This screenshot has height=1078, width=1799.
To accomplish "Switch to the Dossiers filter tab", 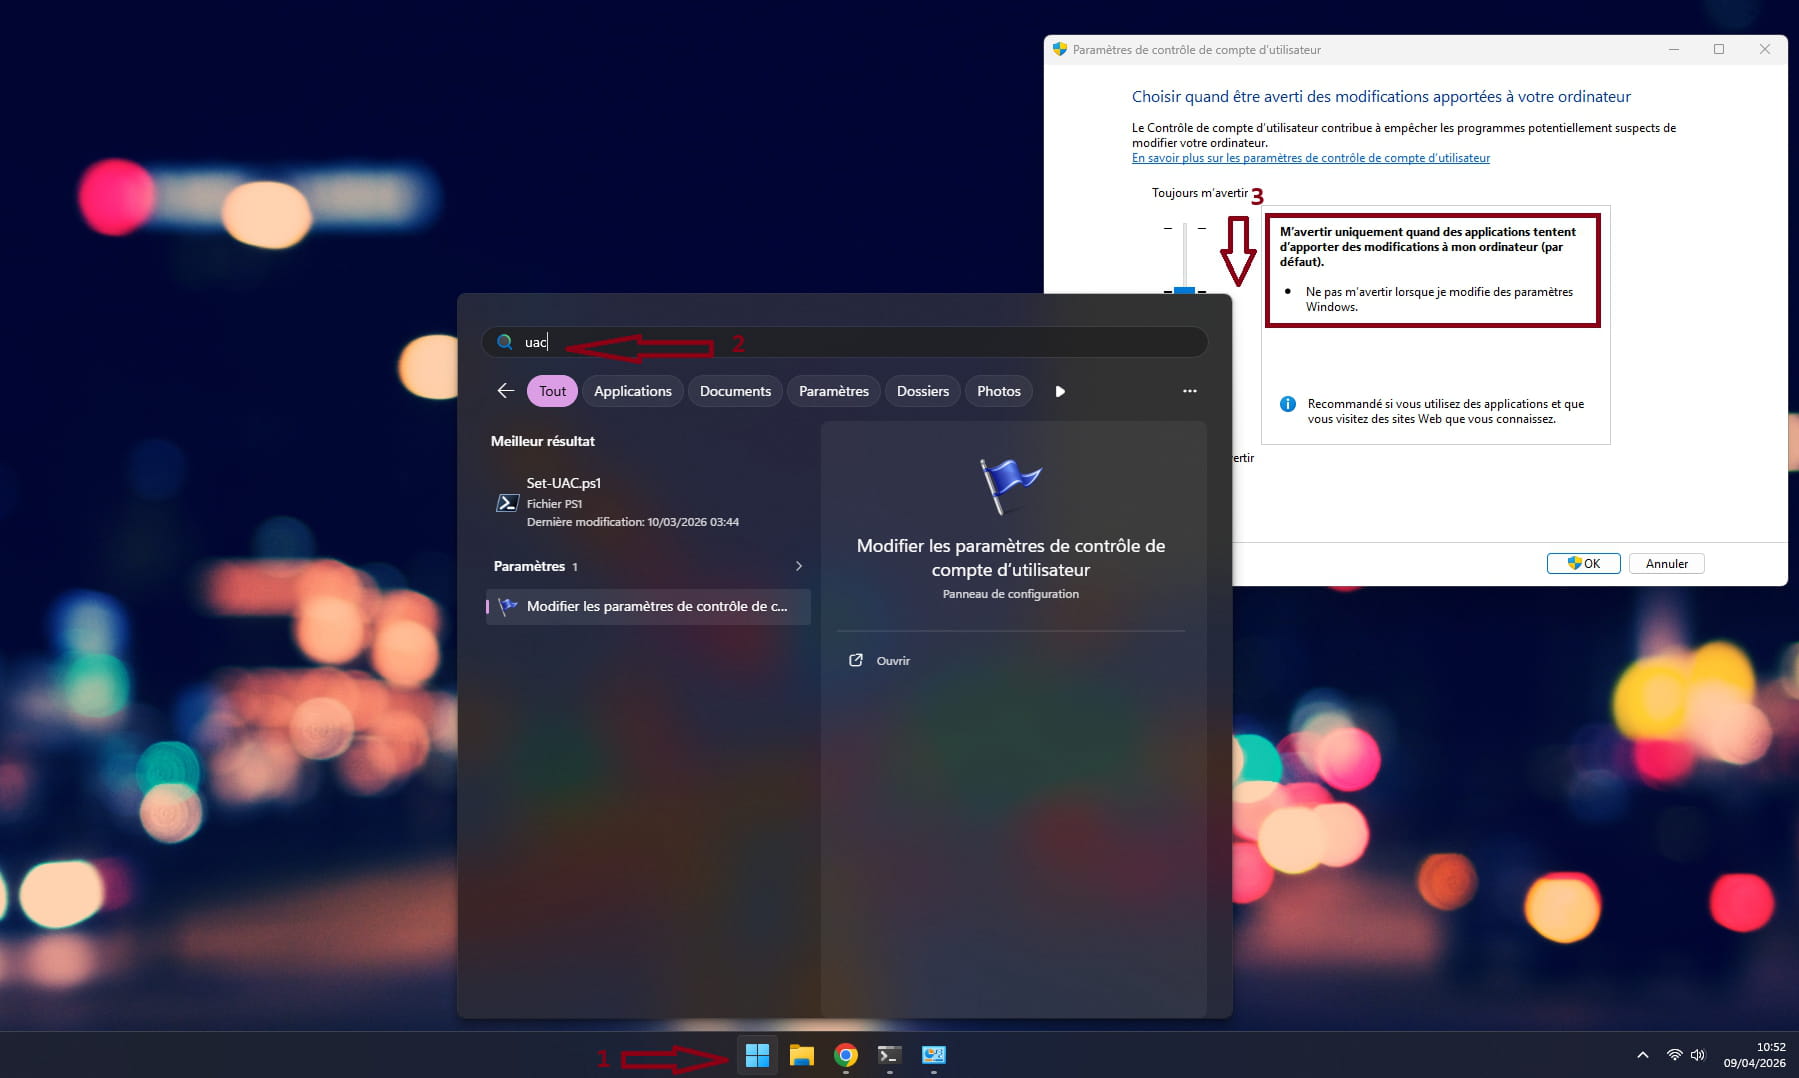I will [x=923, y=391].
